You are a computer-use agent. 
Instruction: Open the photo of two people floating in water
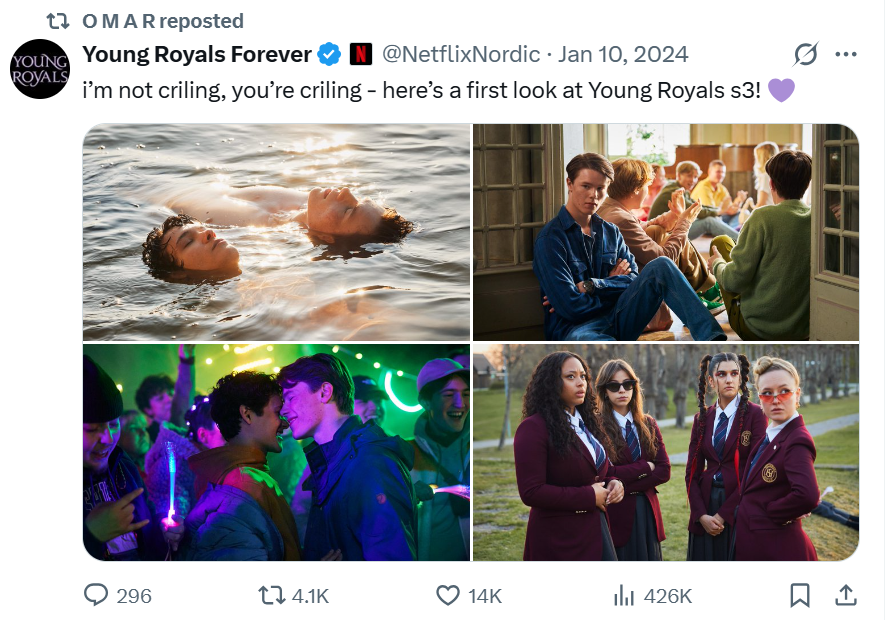[276, 232]
